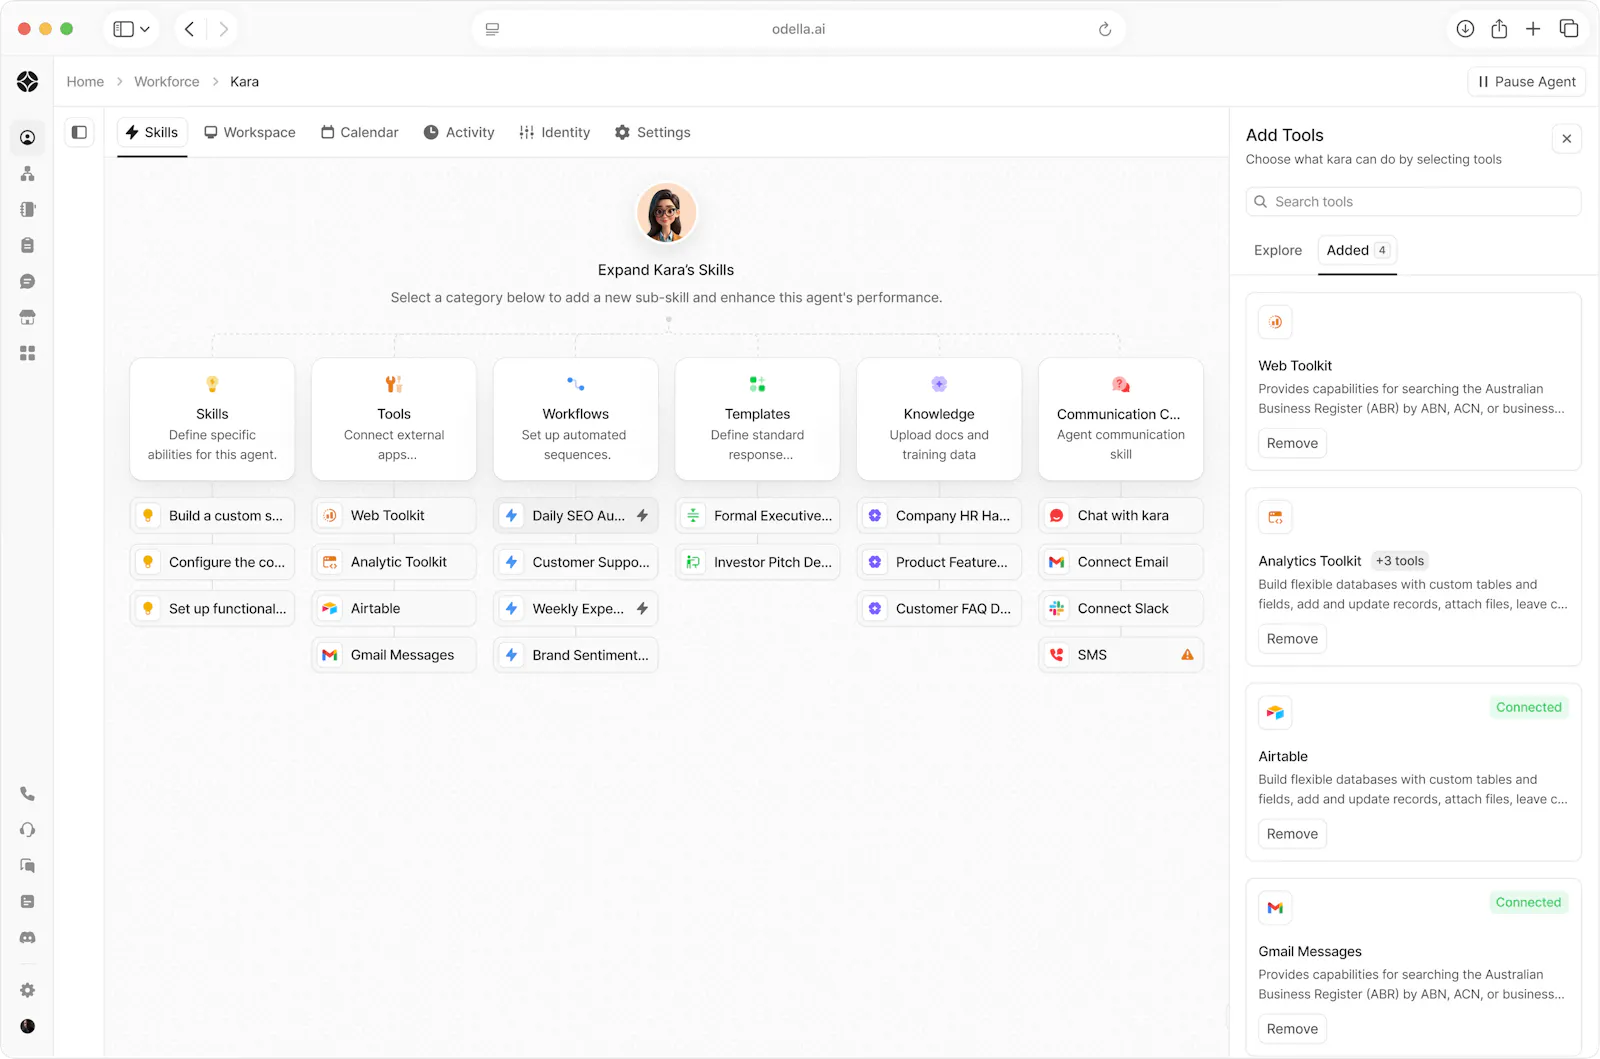
Task: Open the marketplace store icon in left sidebar
Action: coord(27,318)
